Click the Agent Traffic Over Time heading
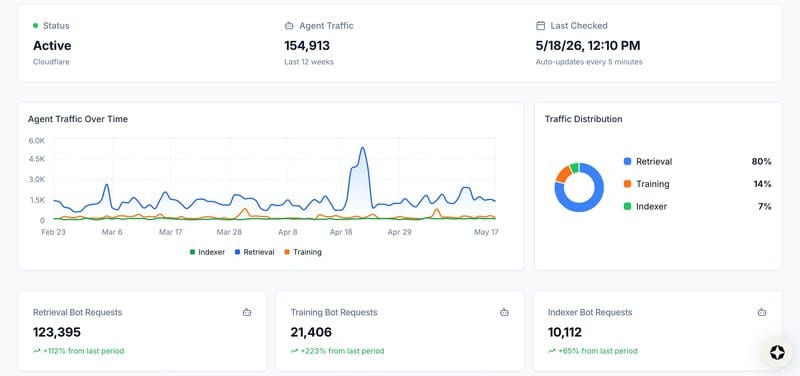Image resolution: width=800 pixels, height=376 pixels. click(x=78, y=119)
